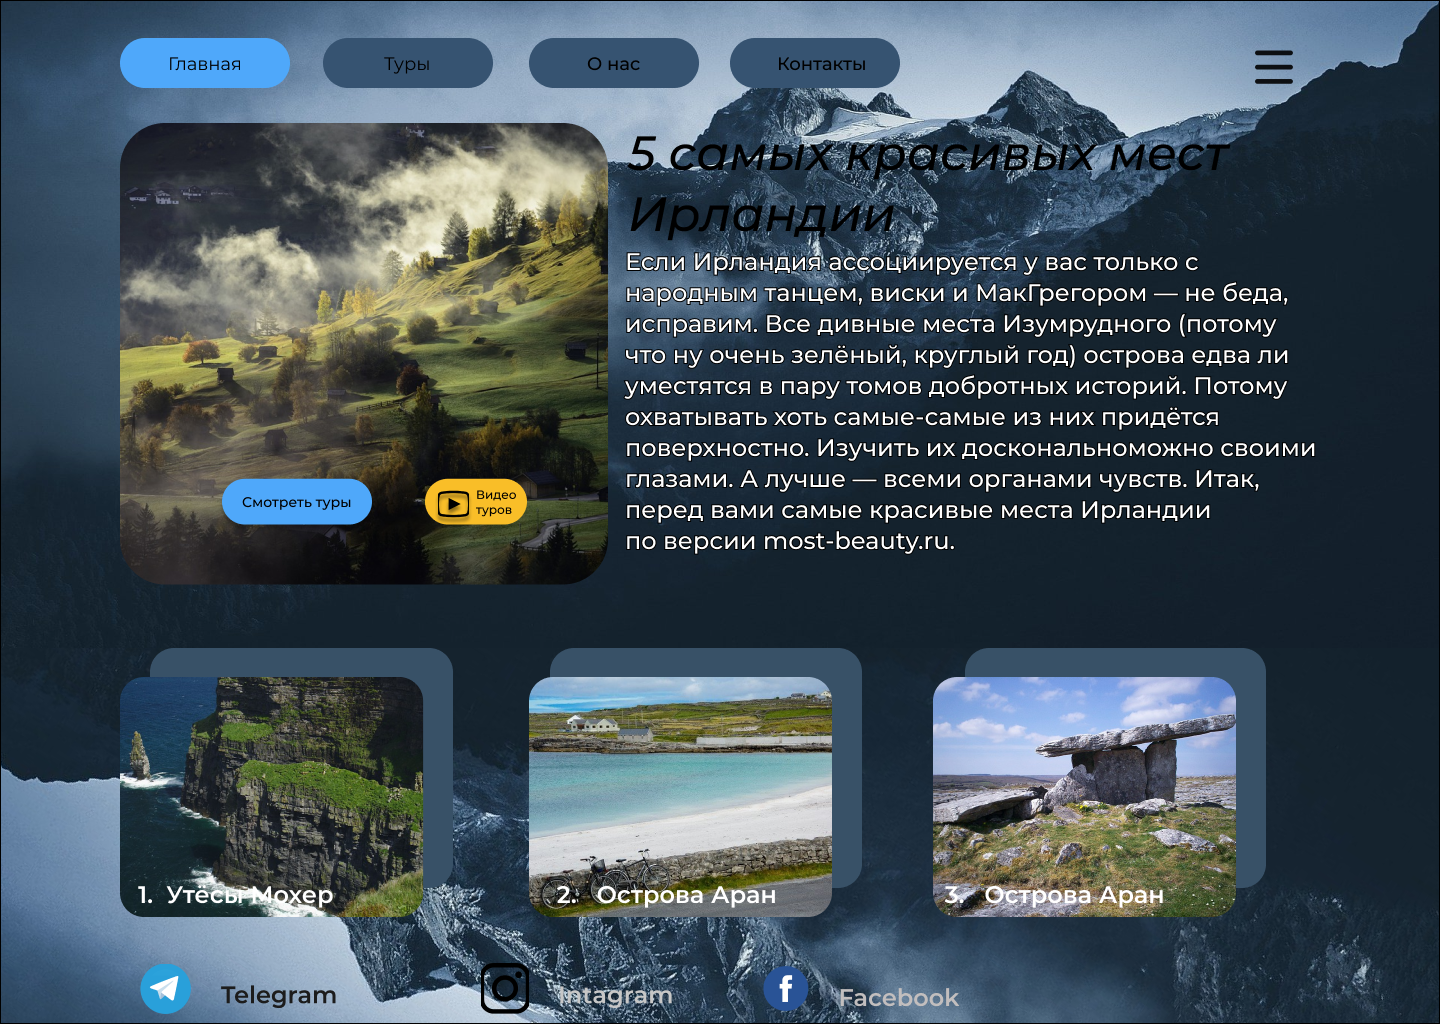
Task: Open the Facebook text link
Action: 898,997
